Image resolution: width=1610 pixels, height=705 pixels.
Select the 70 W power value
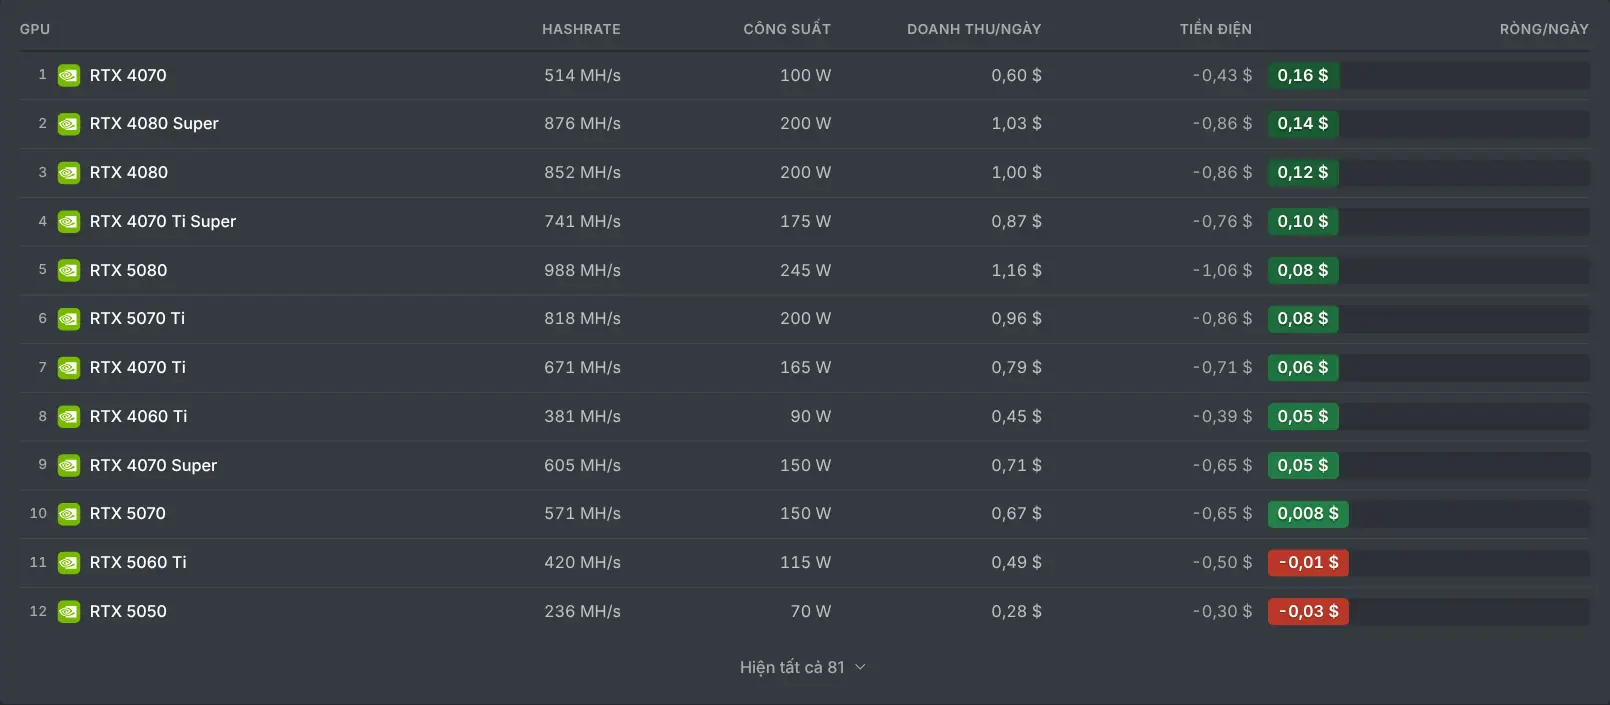810,611
